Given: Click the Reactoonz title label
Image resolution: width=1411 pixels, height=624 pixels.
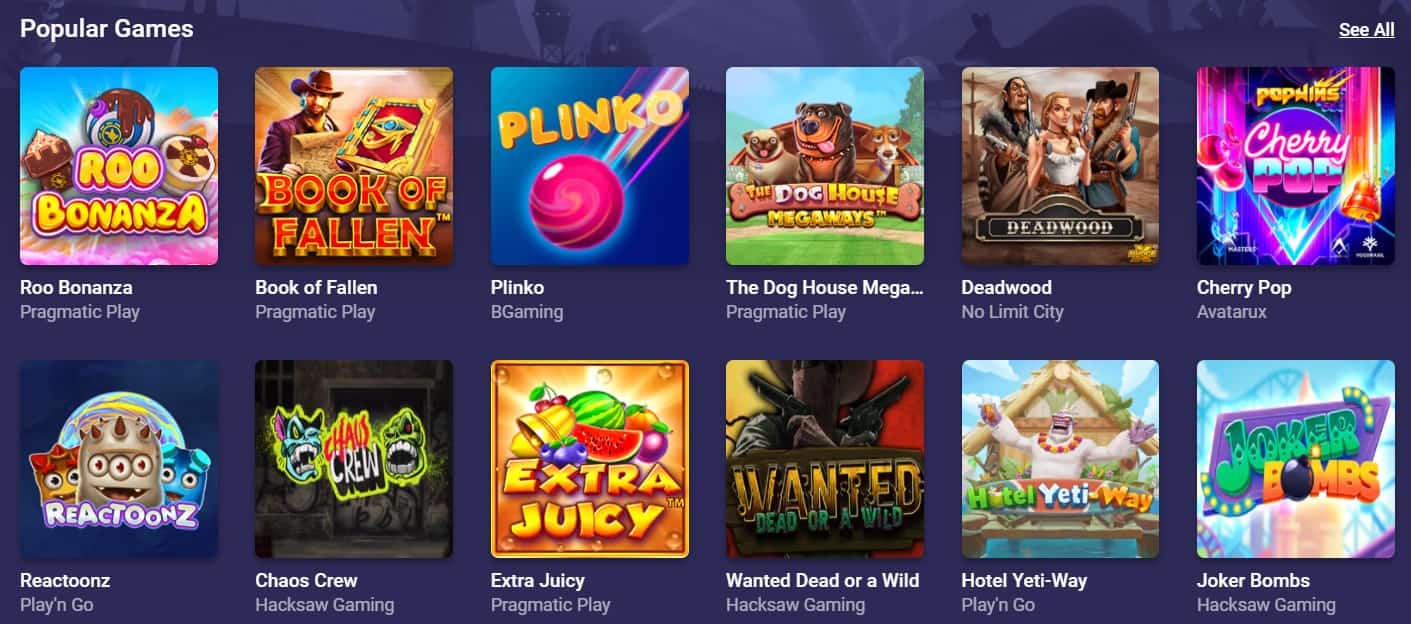Looking at the screenshot, I should [65, 580].
